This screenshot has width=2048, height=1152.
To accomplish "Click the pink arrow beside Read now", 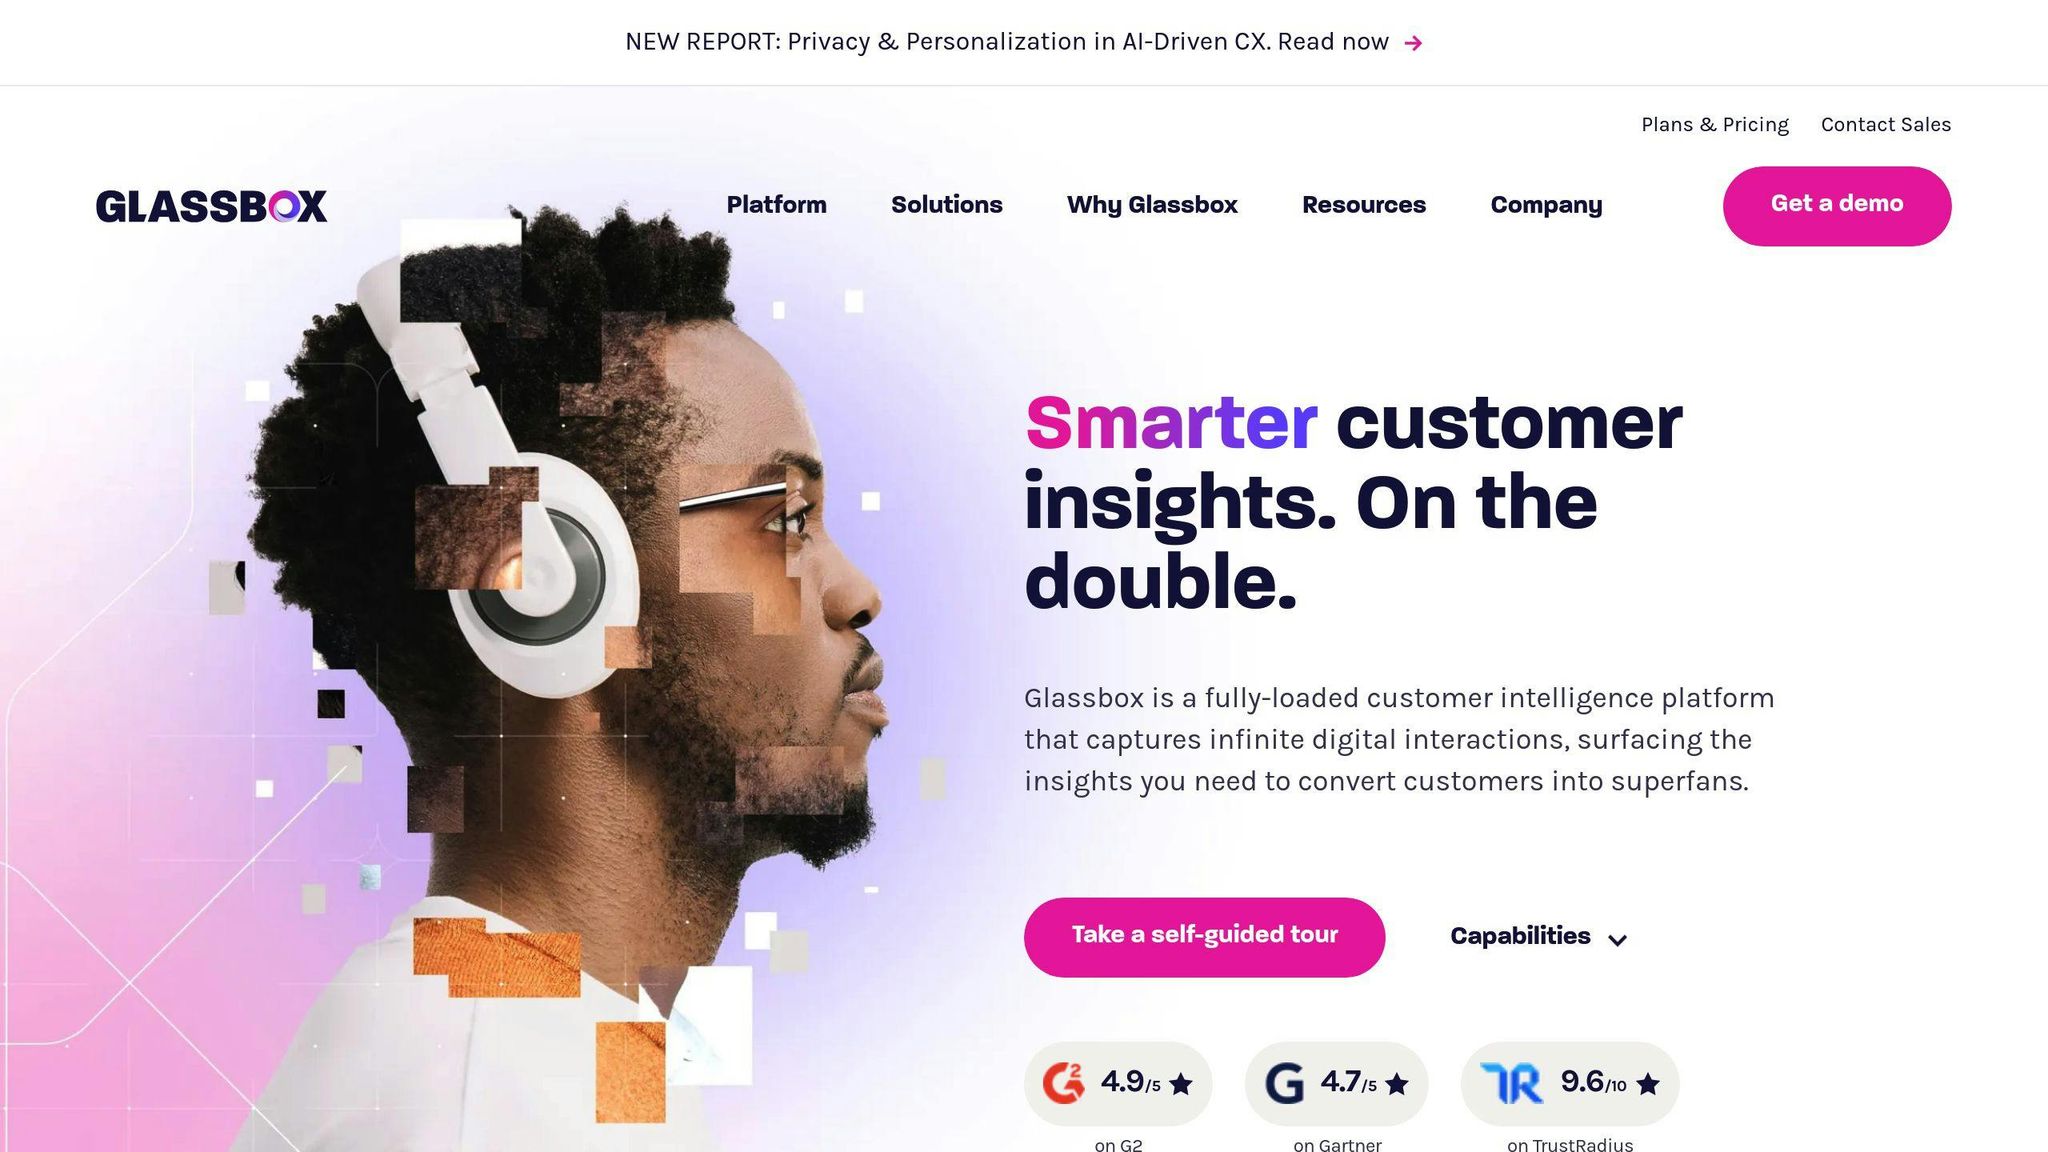I will point(1413,43).
